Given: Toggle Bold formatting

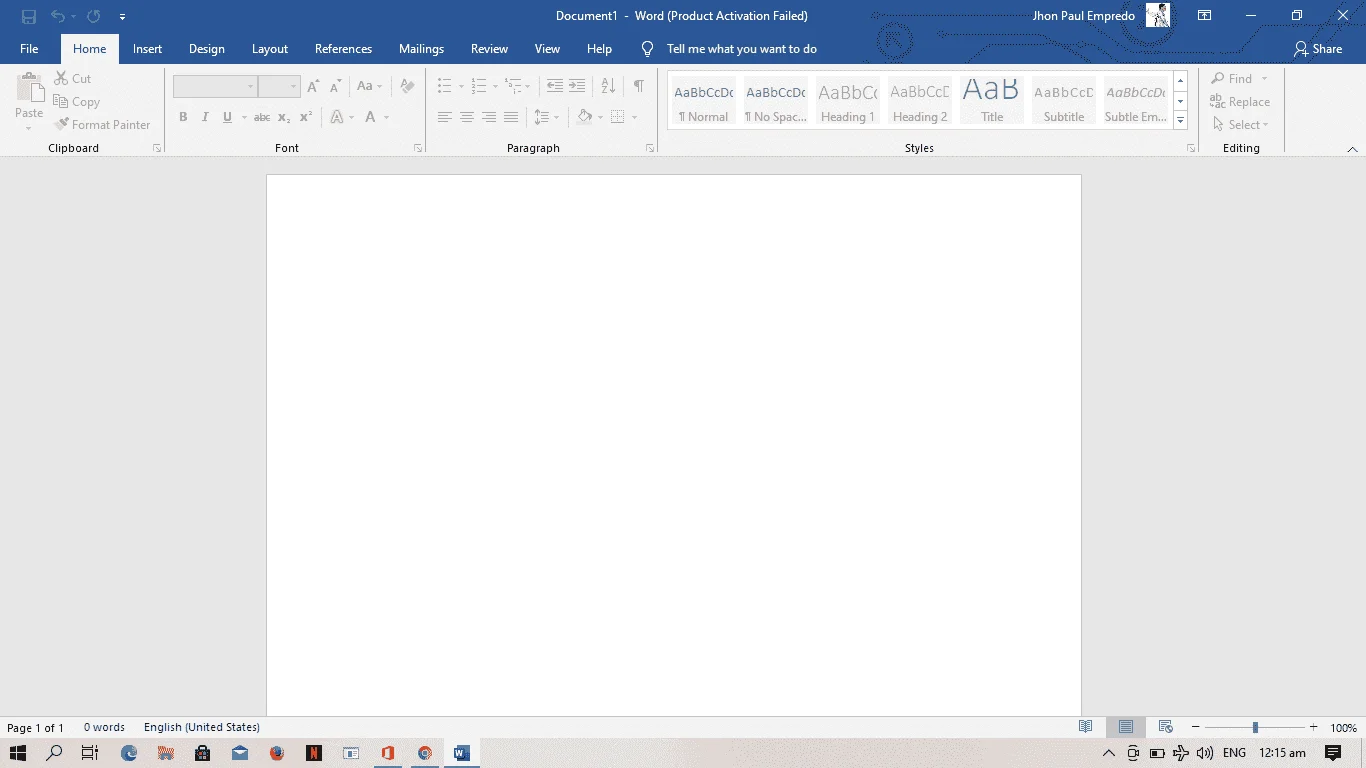Looking at the screenshot, I should pos(183,117).
